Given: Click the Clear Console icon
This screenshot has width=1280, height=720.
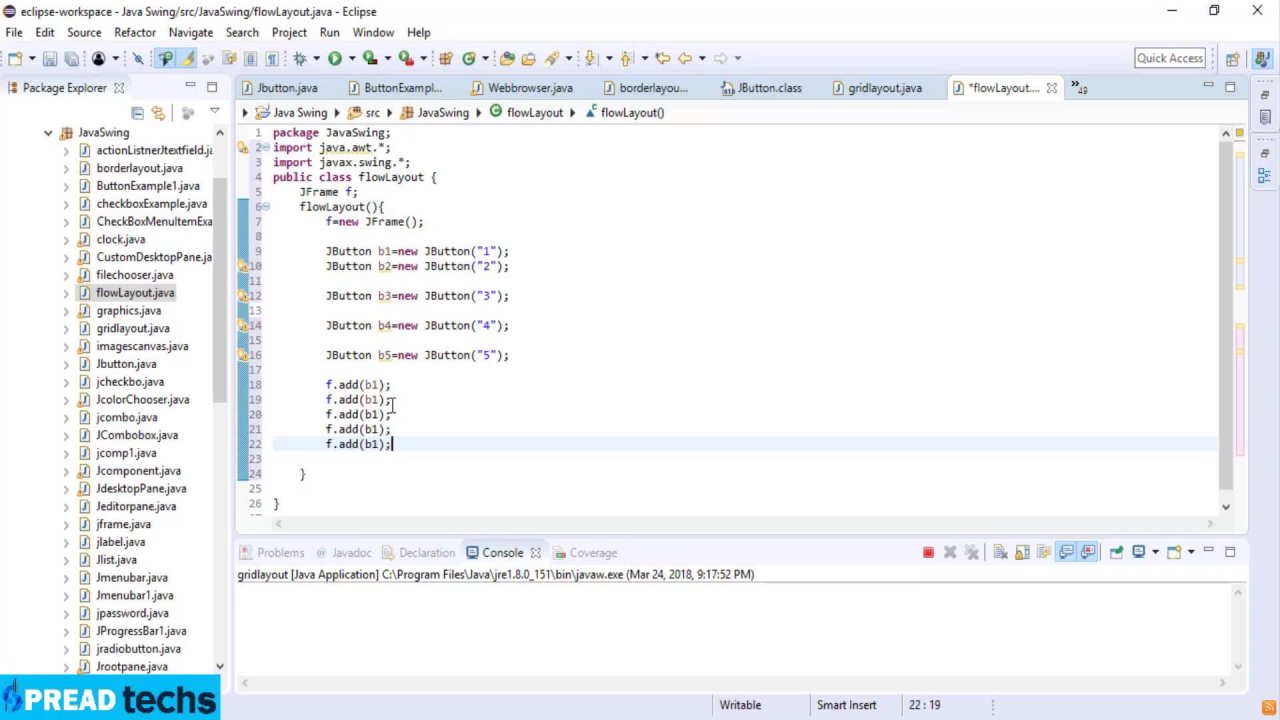Looking at the screenshot, I should coord(1000,553).
